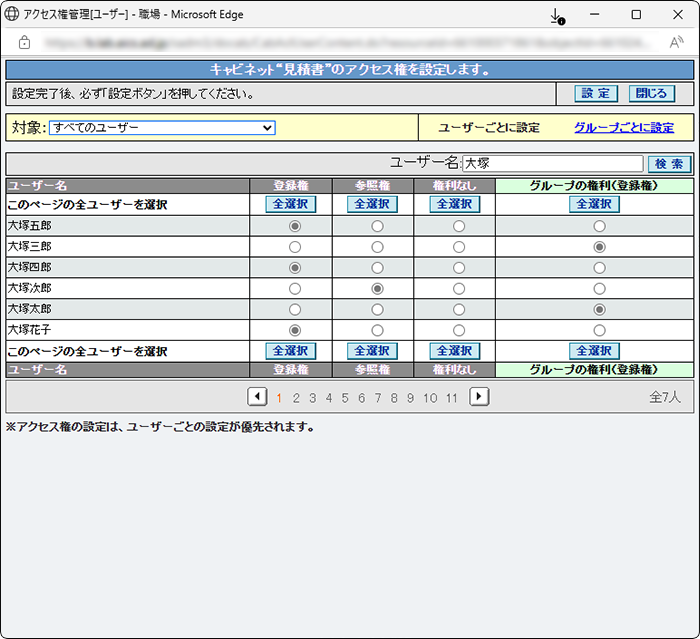Click top 全選択 button under 権利なし
The width and height of the screenshot is (700, 639).
(455, 204)
